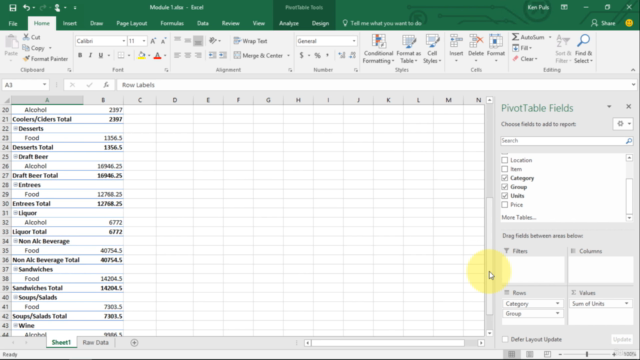Click the Format cells icon
This screenshot has height=360, width=640.
[496, 42]
